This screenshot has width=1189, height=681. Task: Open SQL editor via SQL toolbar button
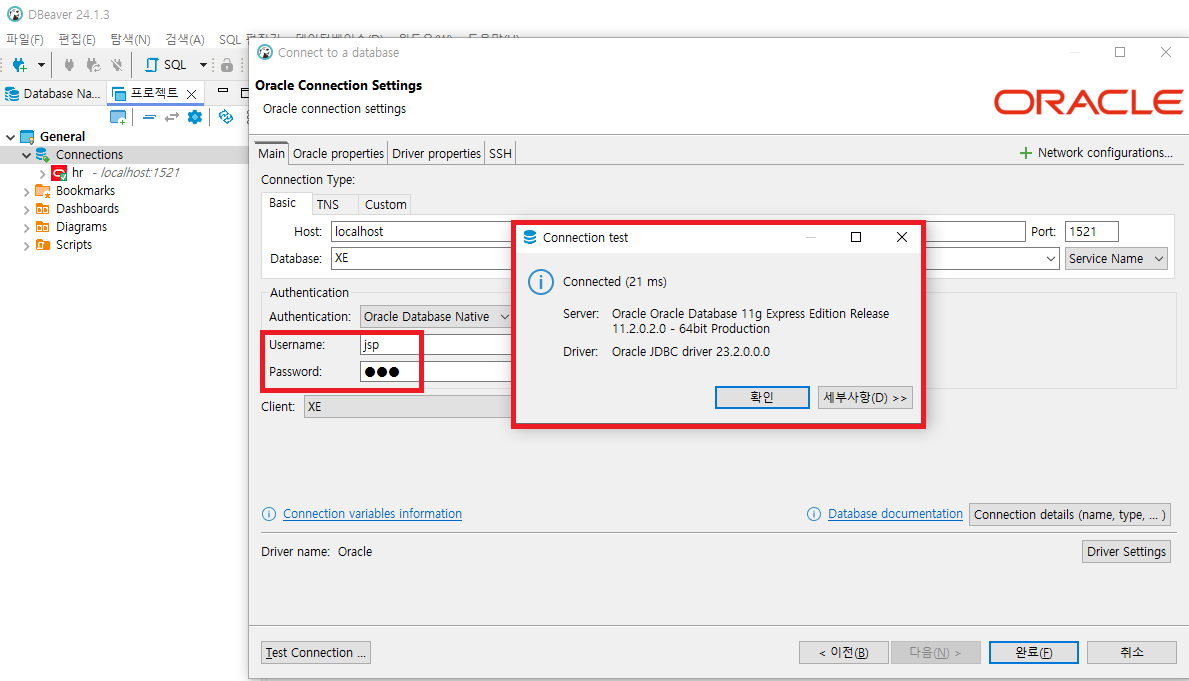click(166, 65)
